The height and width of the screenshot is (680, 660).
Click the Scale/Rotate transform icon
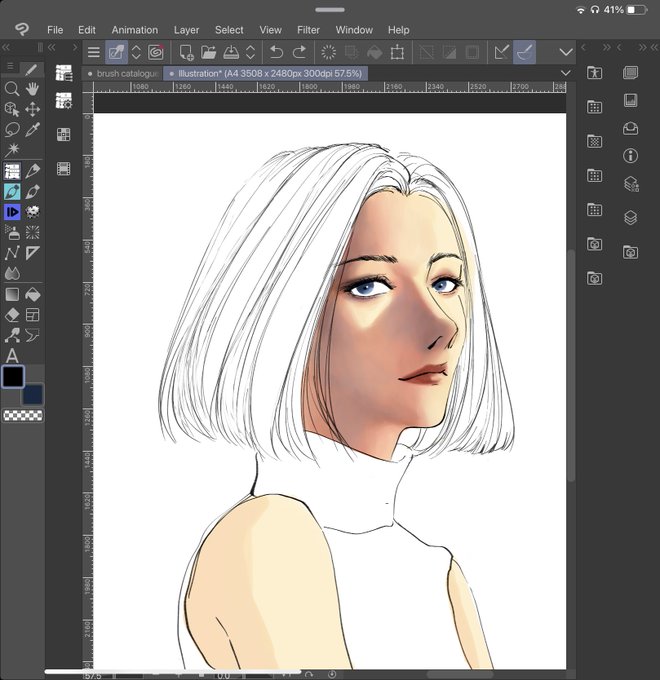click(x=397, y=52)
